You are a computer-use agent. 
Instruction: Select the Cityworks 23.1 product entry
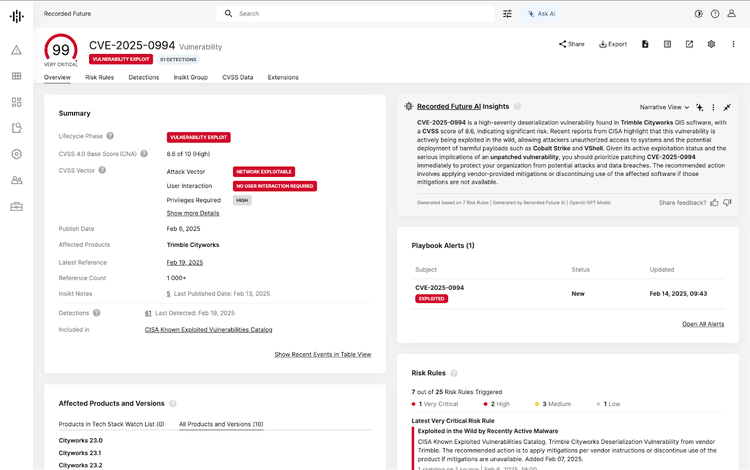[x=80, y=453]
